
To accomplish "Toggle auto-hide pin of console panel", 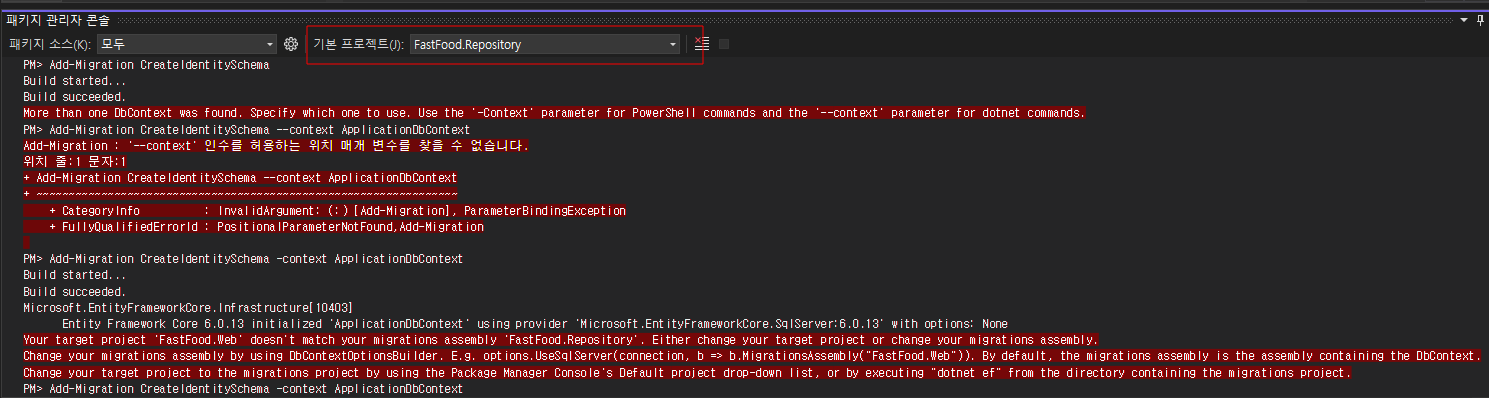I will 1480,20.
